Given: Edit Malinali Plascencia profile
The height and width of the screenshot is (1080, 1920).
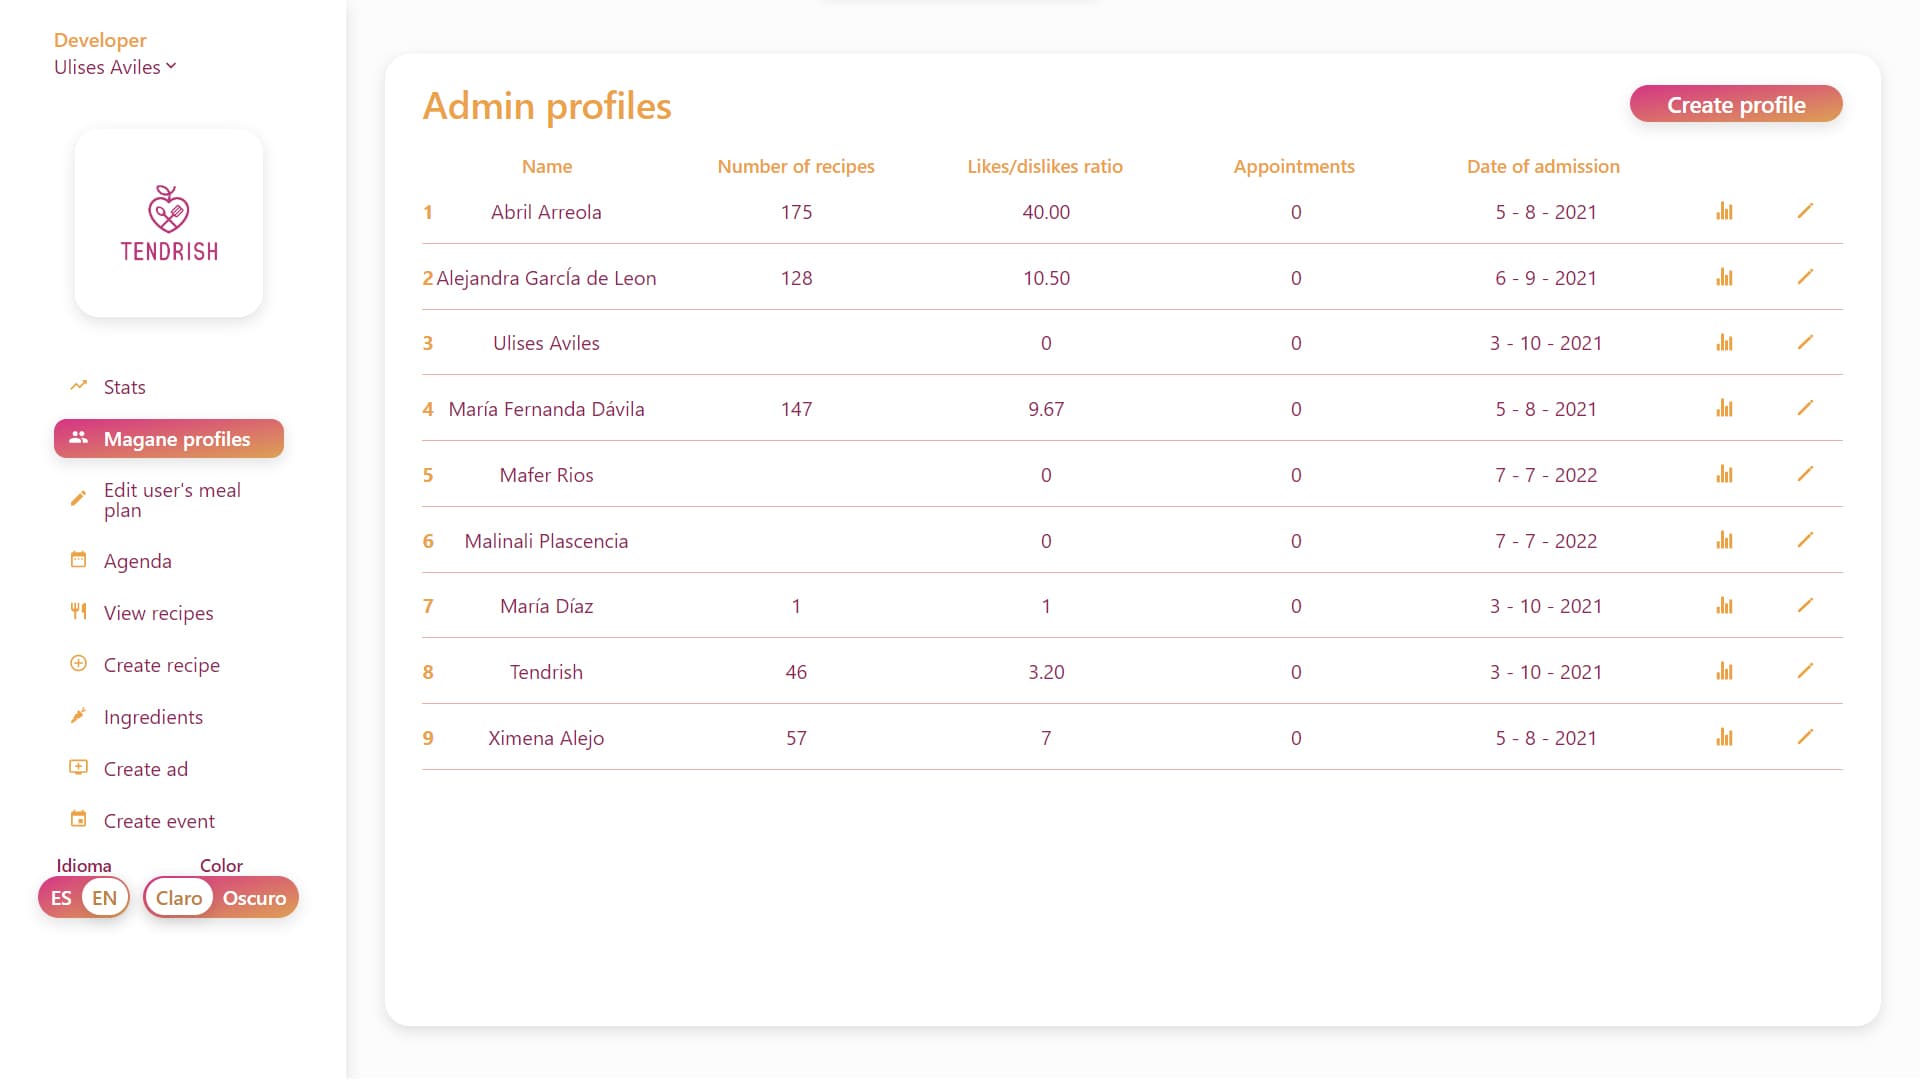Looking at the screenshot, I should pyautogui.click(x=1805, y=540).
